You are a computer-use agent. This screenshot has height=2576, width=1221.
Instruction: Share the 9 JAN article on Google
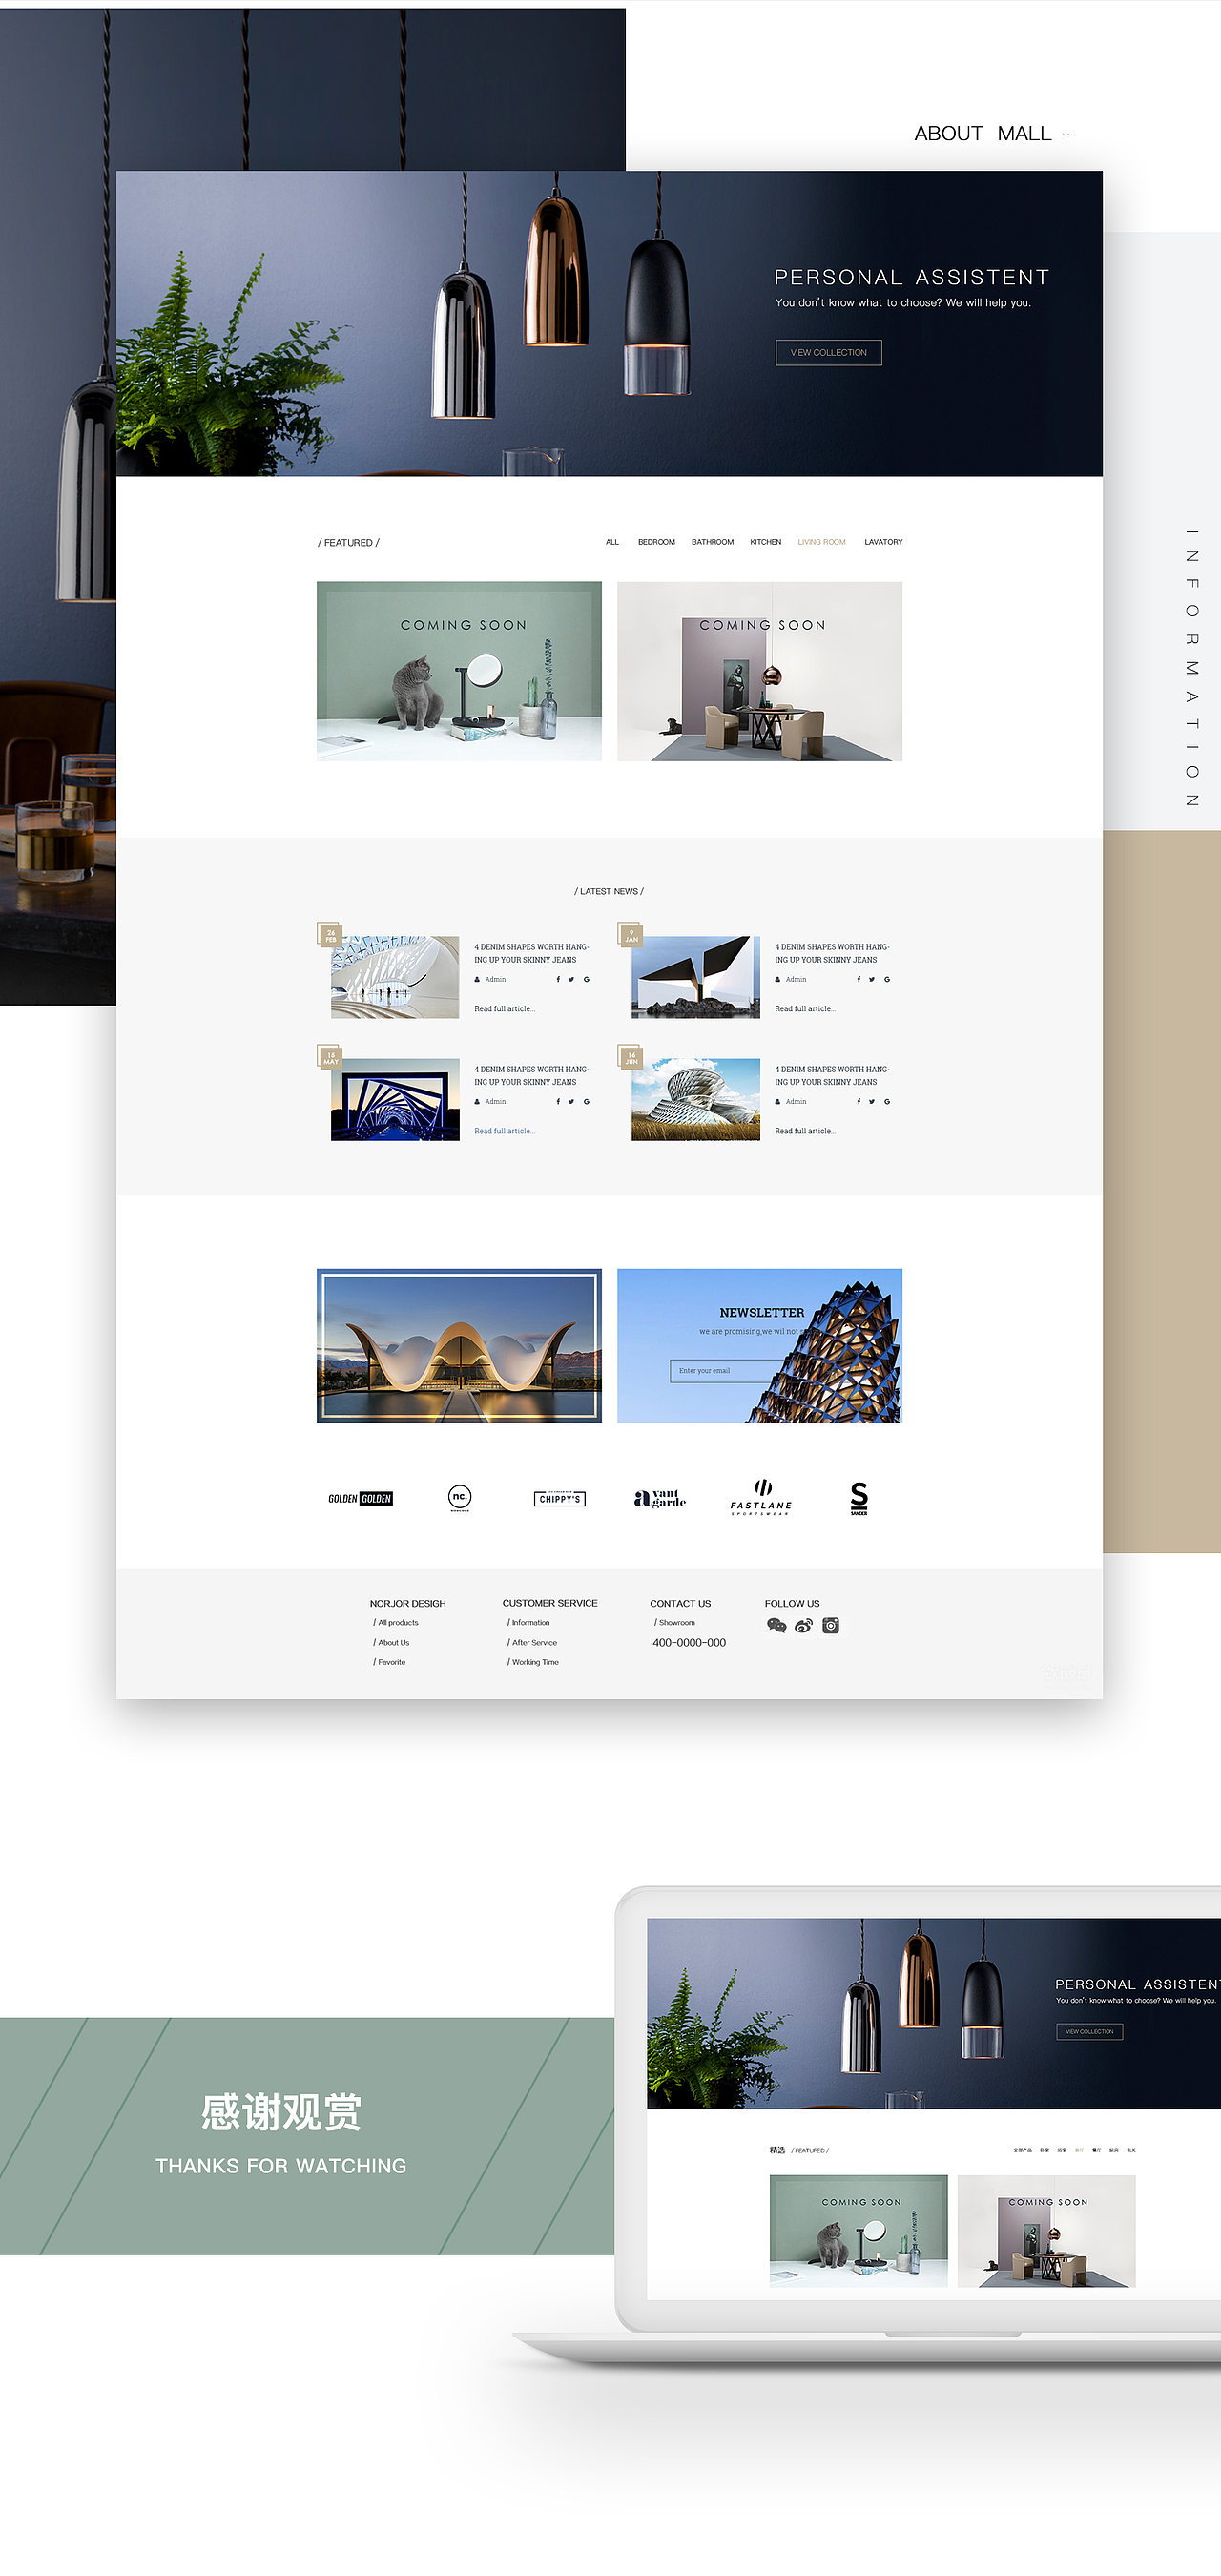[x=886, y=979]
